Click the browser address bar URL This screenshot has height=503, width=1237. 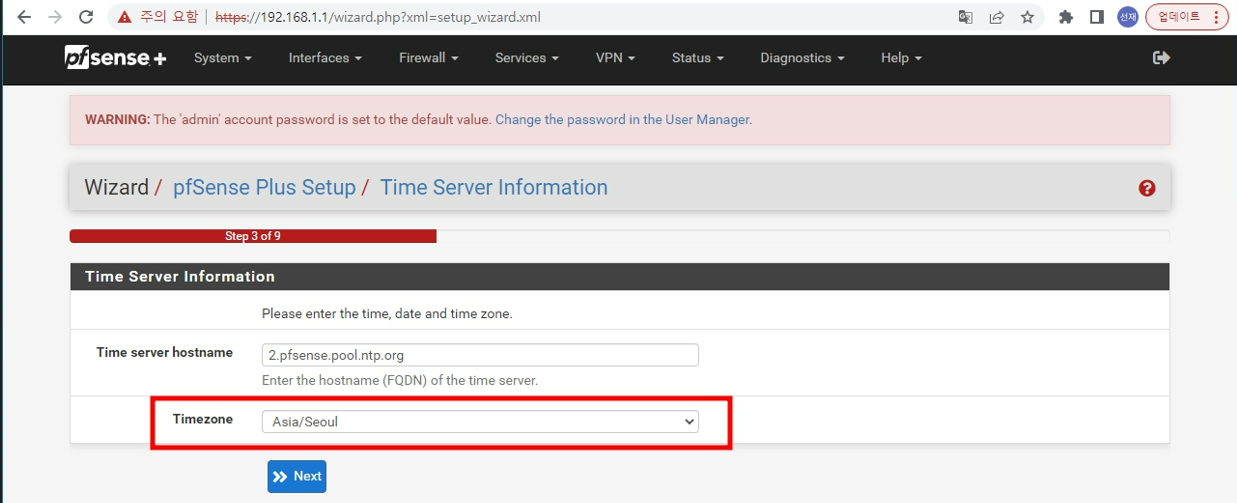[x=379, y=17]
